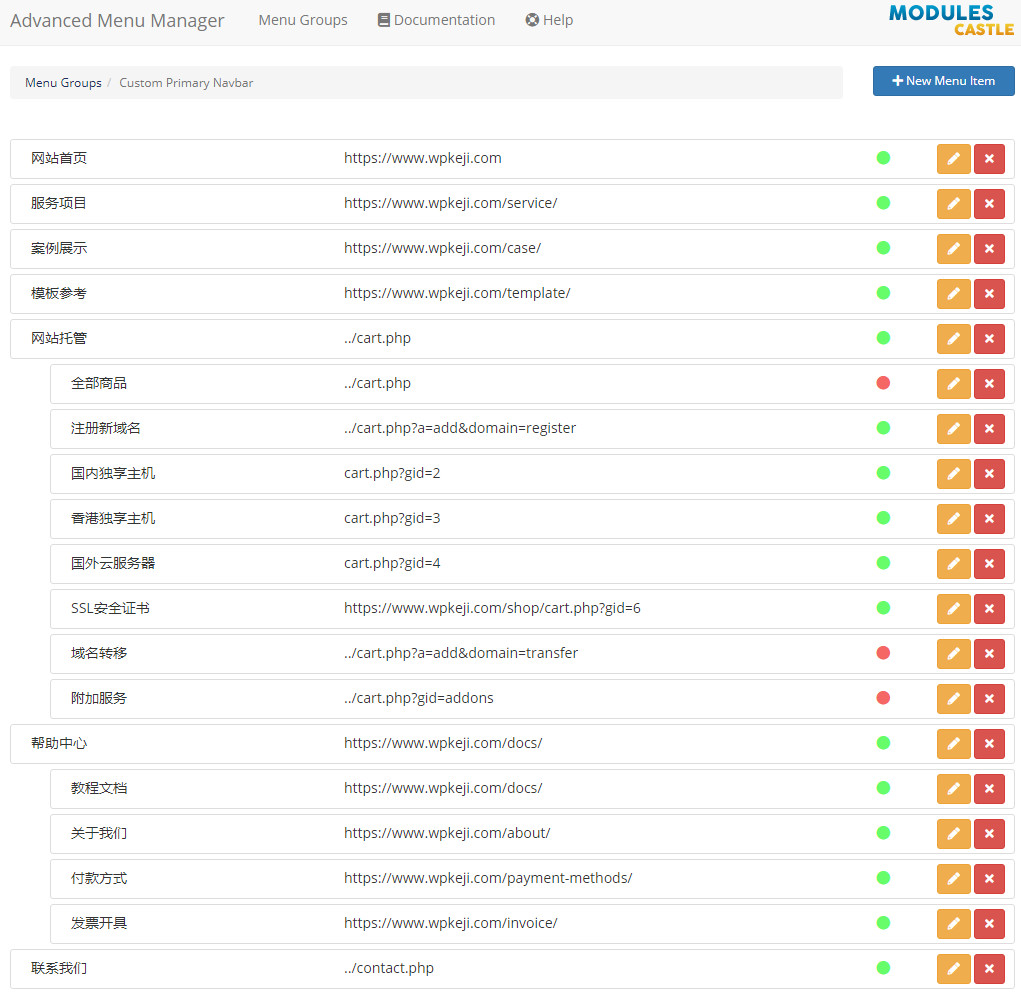The image size is (1021, 998).
Task: Toggle the green status dot for 网站托管
Action: (883, 338)
